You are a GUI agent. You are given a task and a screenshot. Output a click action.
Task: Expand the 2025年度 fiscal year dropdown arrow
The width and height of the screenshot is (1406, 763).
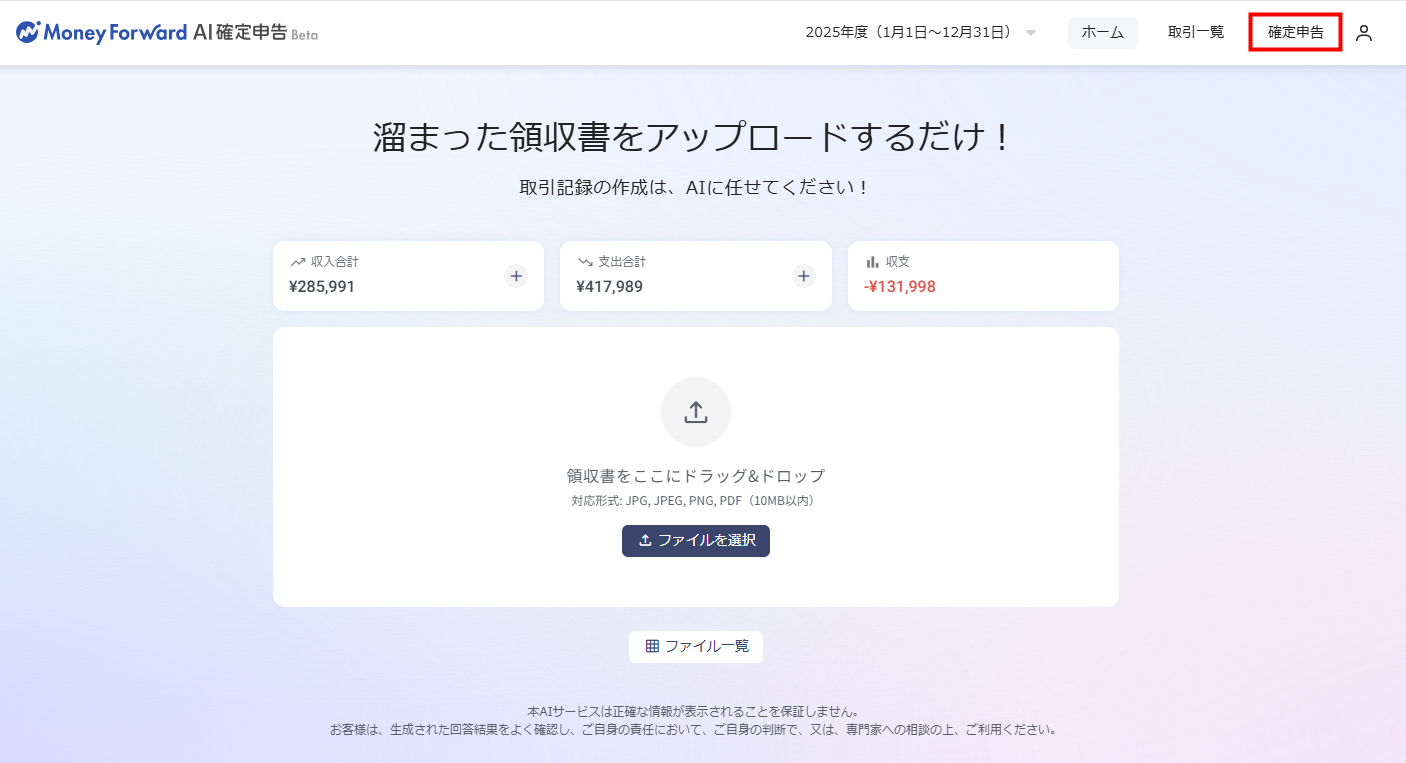point(1031,33)
